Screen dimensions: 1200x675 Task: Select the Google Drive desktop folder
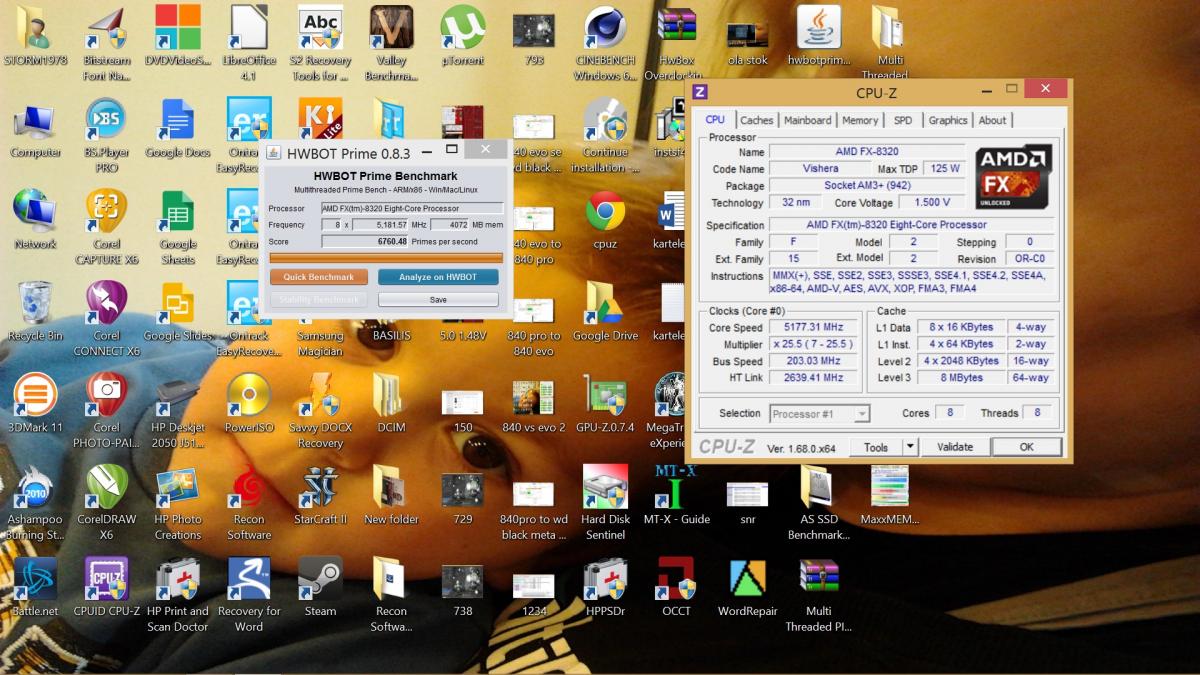605,312
